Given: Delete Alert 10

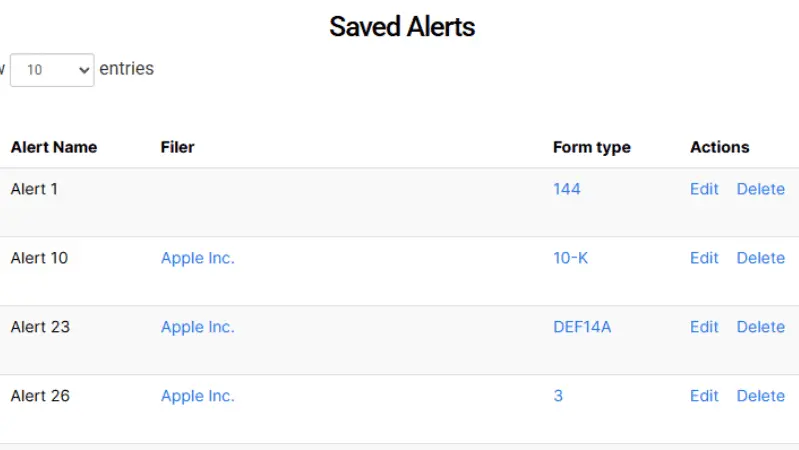Looking at the screenshot, I should 760,258.
